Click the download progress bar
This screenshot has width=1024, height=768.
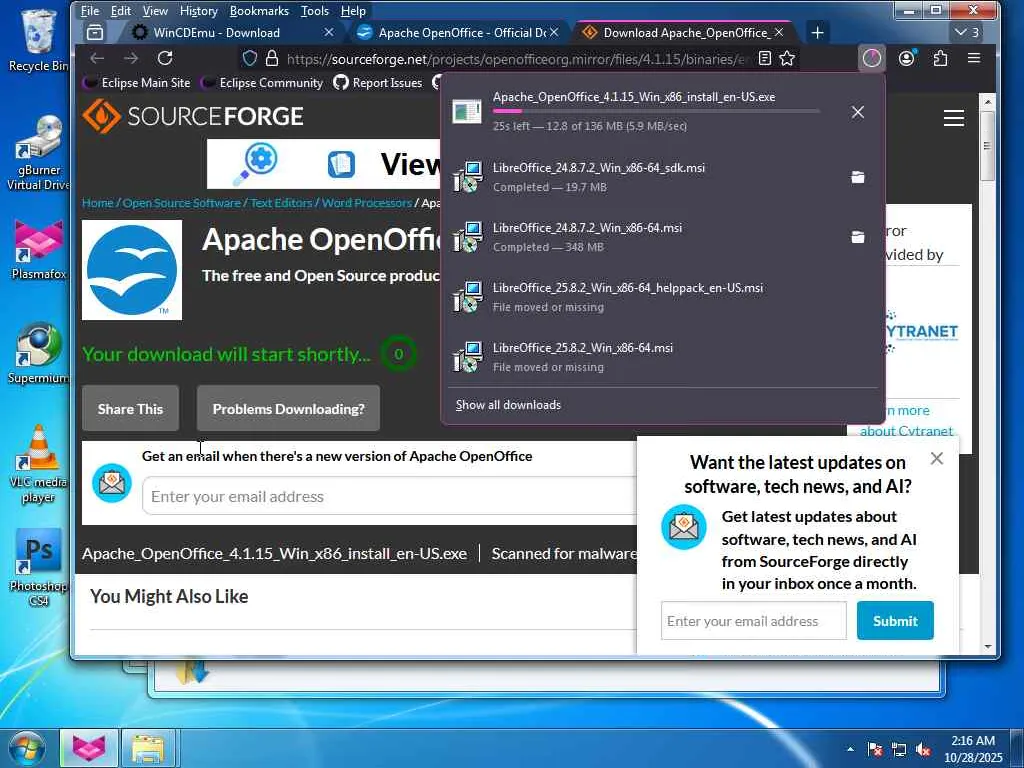point(656,112)
